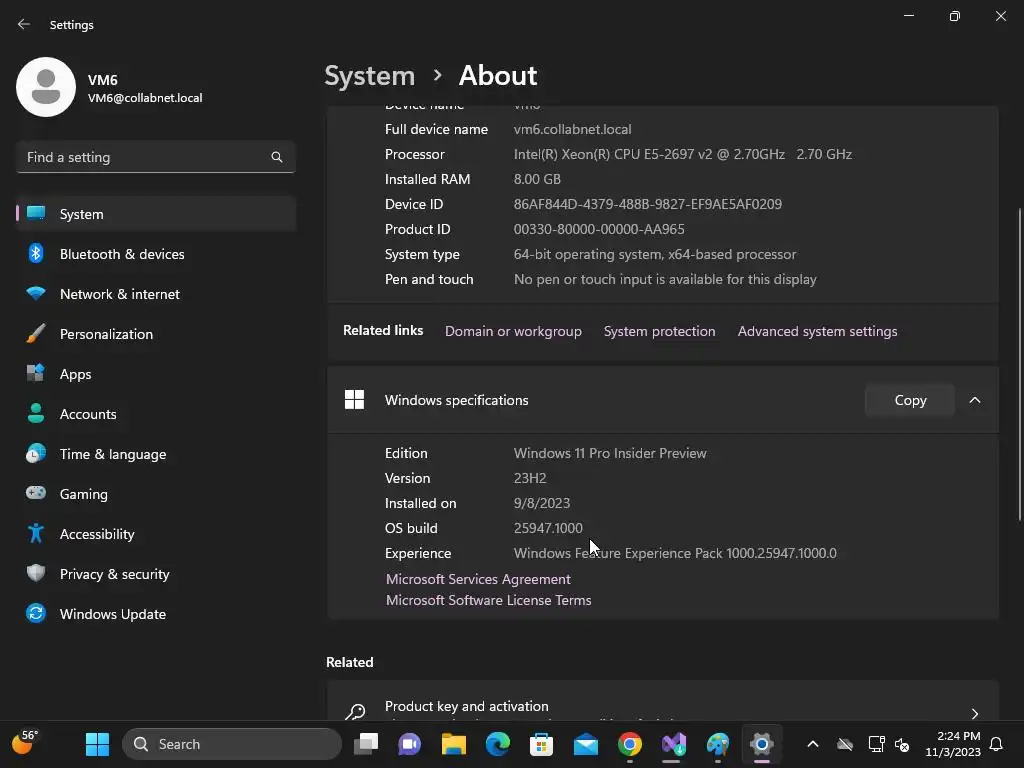Screen dimensions: 1024x768
Task: Open Microsoft Software License Terms link
Action: coord(488,600)
